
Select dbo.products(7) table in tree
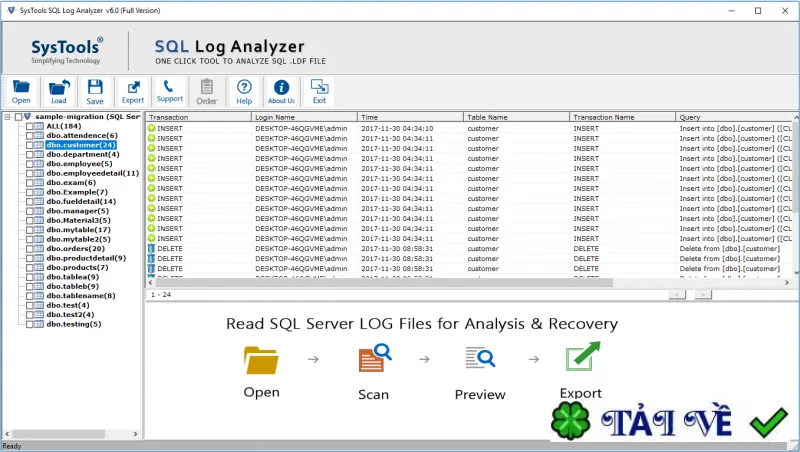point(77,268)
